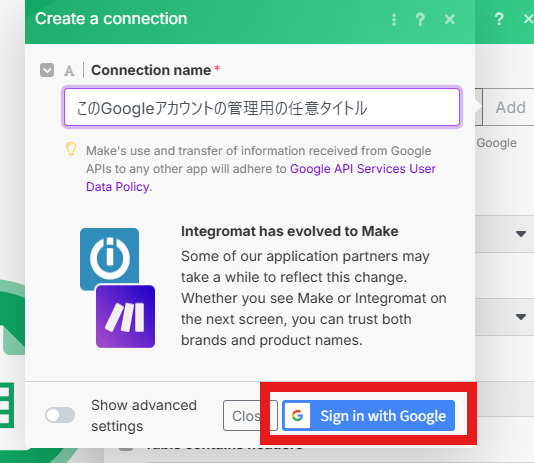Open the Google API Services User Data Policy link

[x=261, y=178]
